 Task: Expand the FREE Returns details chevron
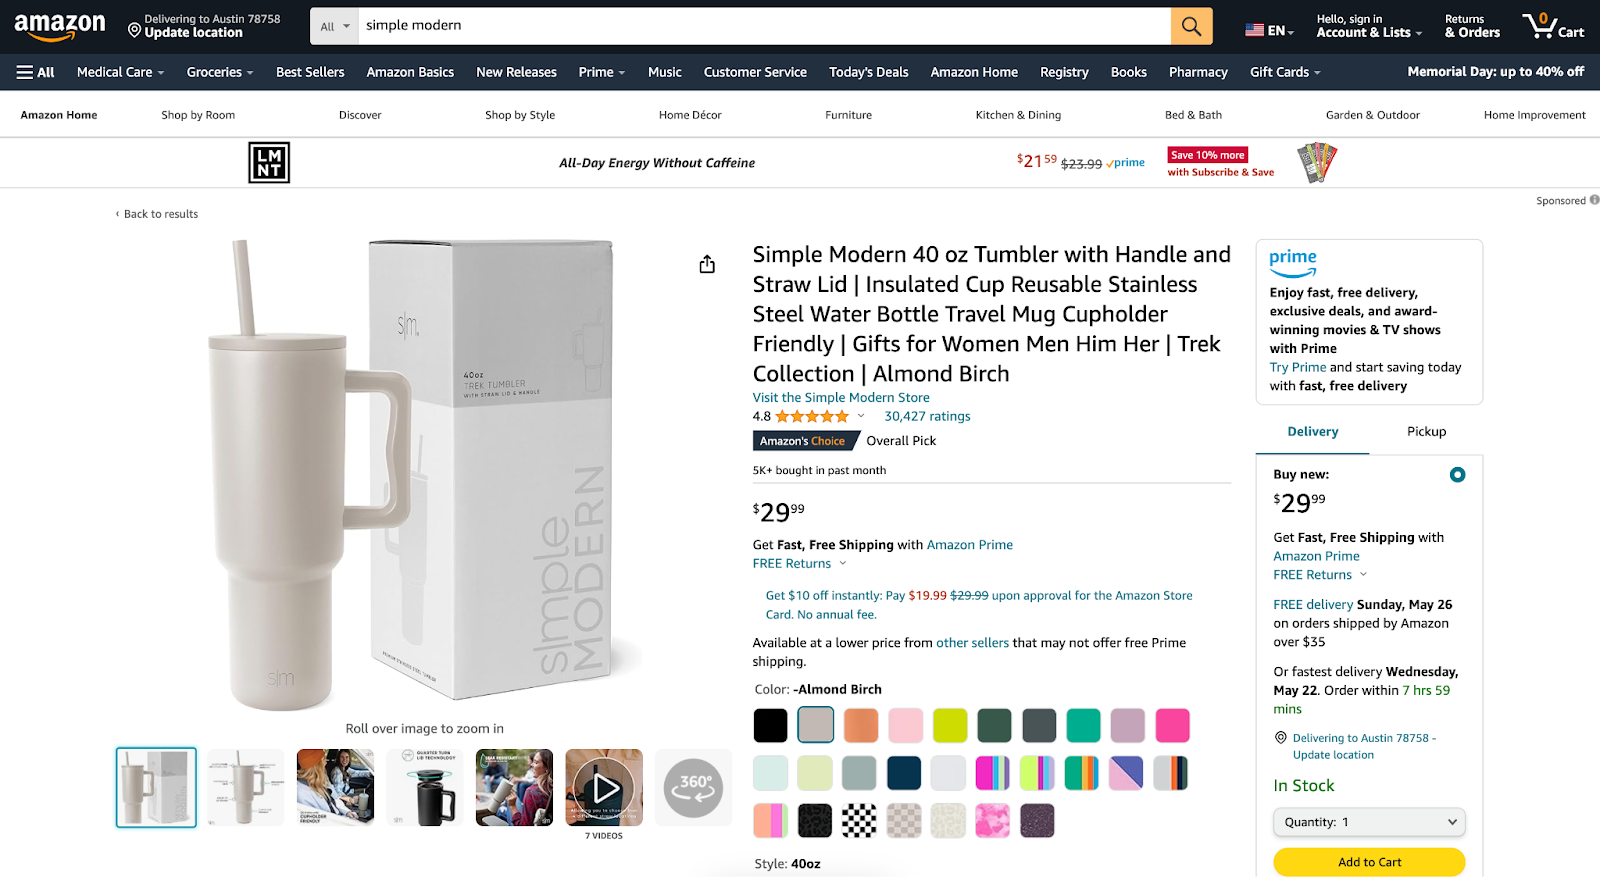tap(843, 563)
